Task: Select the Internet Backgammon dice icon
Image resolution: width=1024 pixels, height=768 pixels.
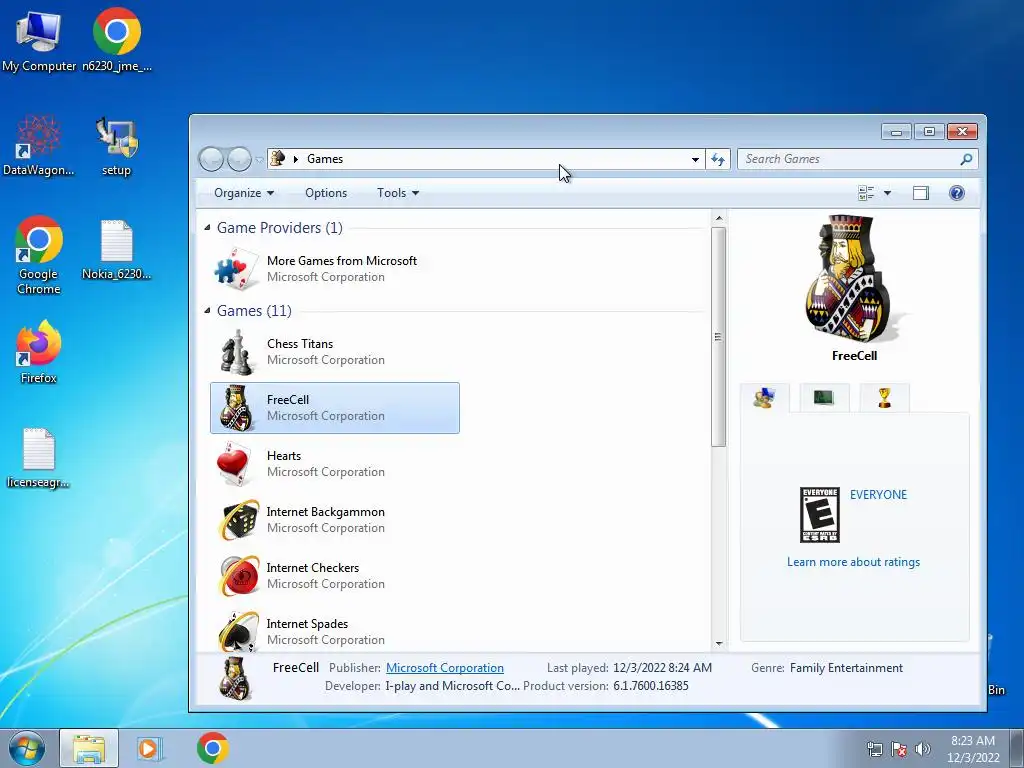Action: pos(238,520)
